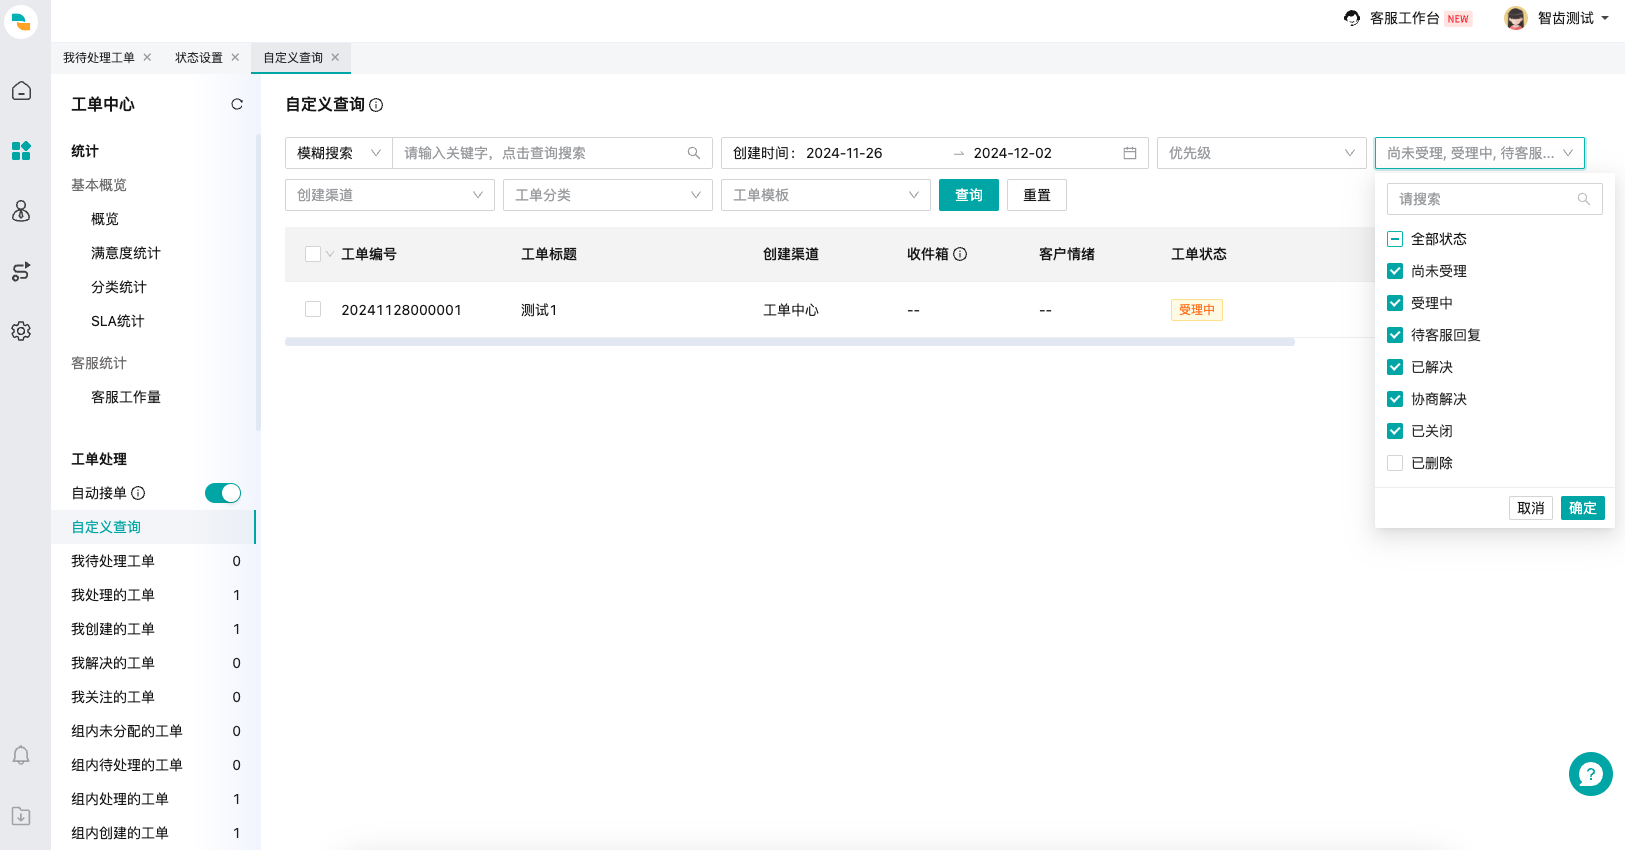Open the home icon in left rail

21,91
